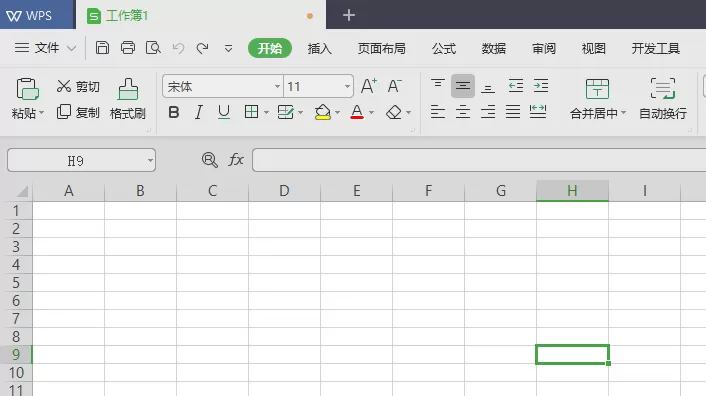The image size is (706, 396).
Task: Click the WPS home tab
Action: click(x=37, y=15)
